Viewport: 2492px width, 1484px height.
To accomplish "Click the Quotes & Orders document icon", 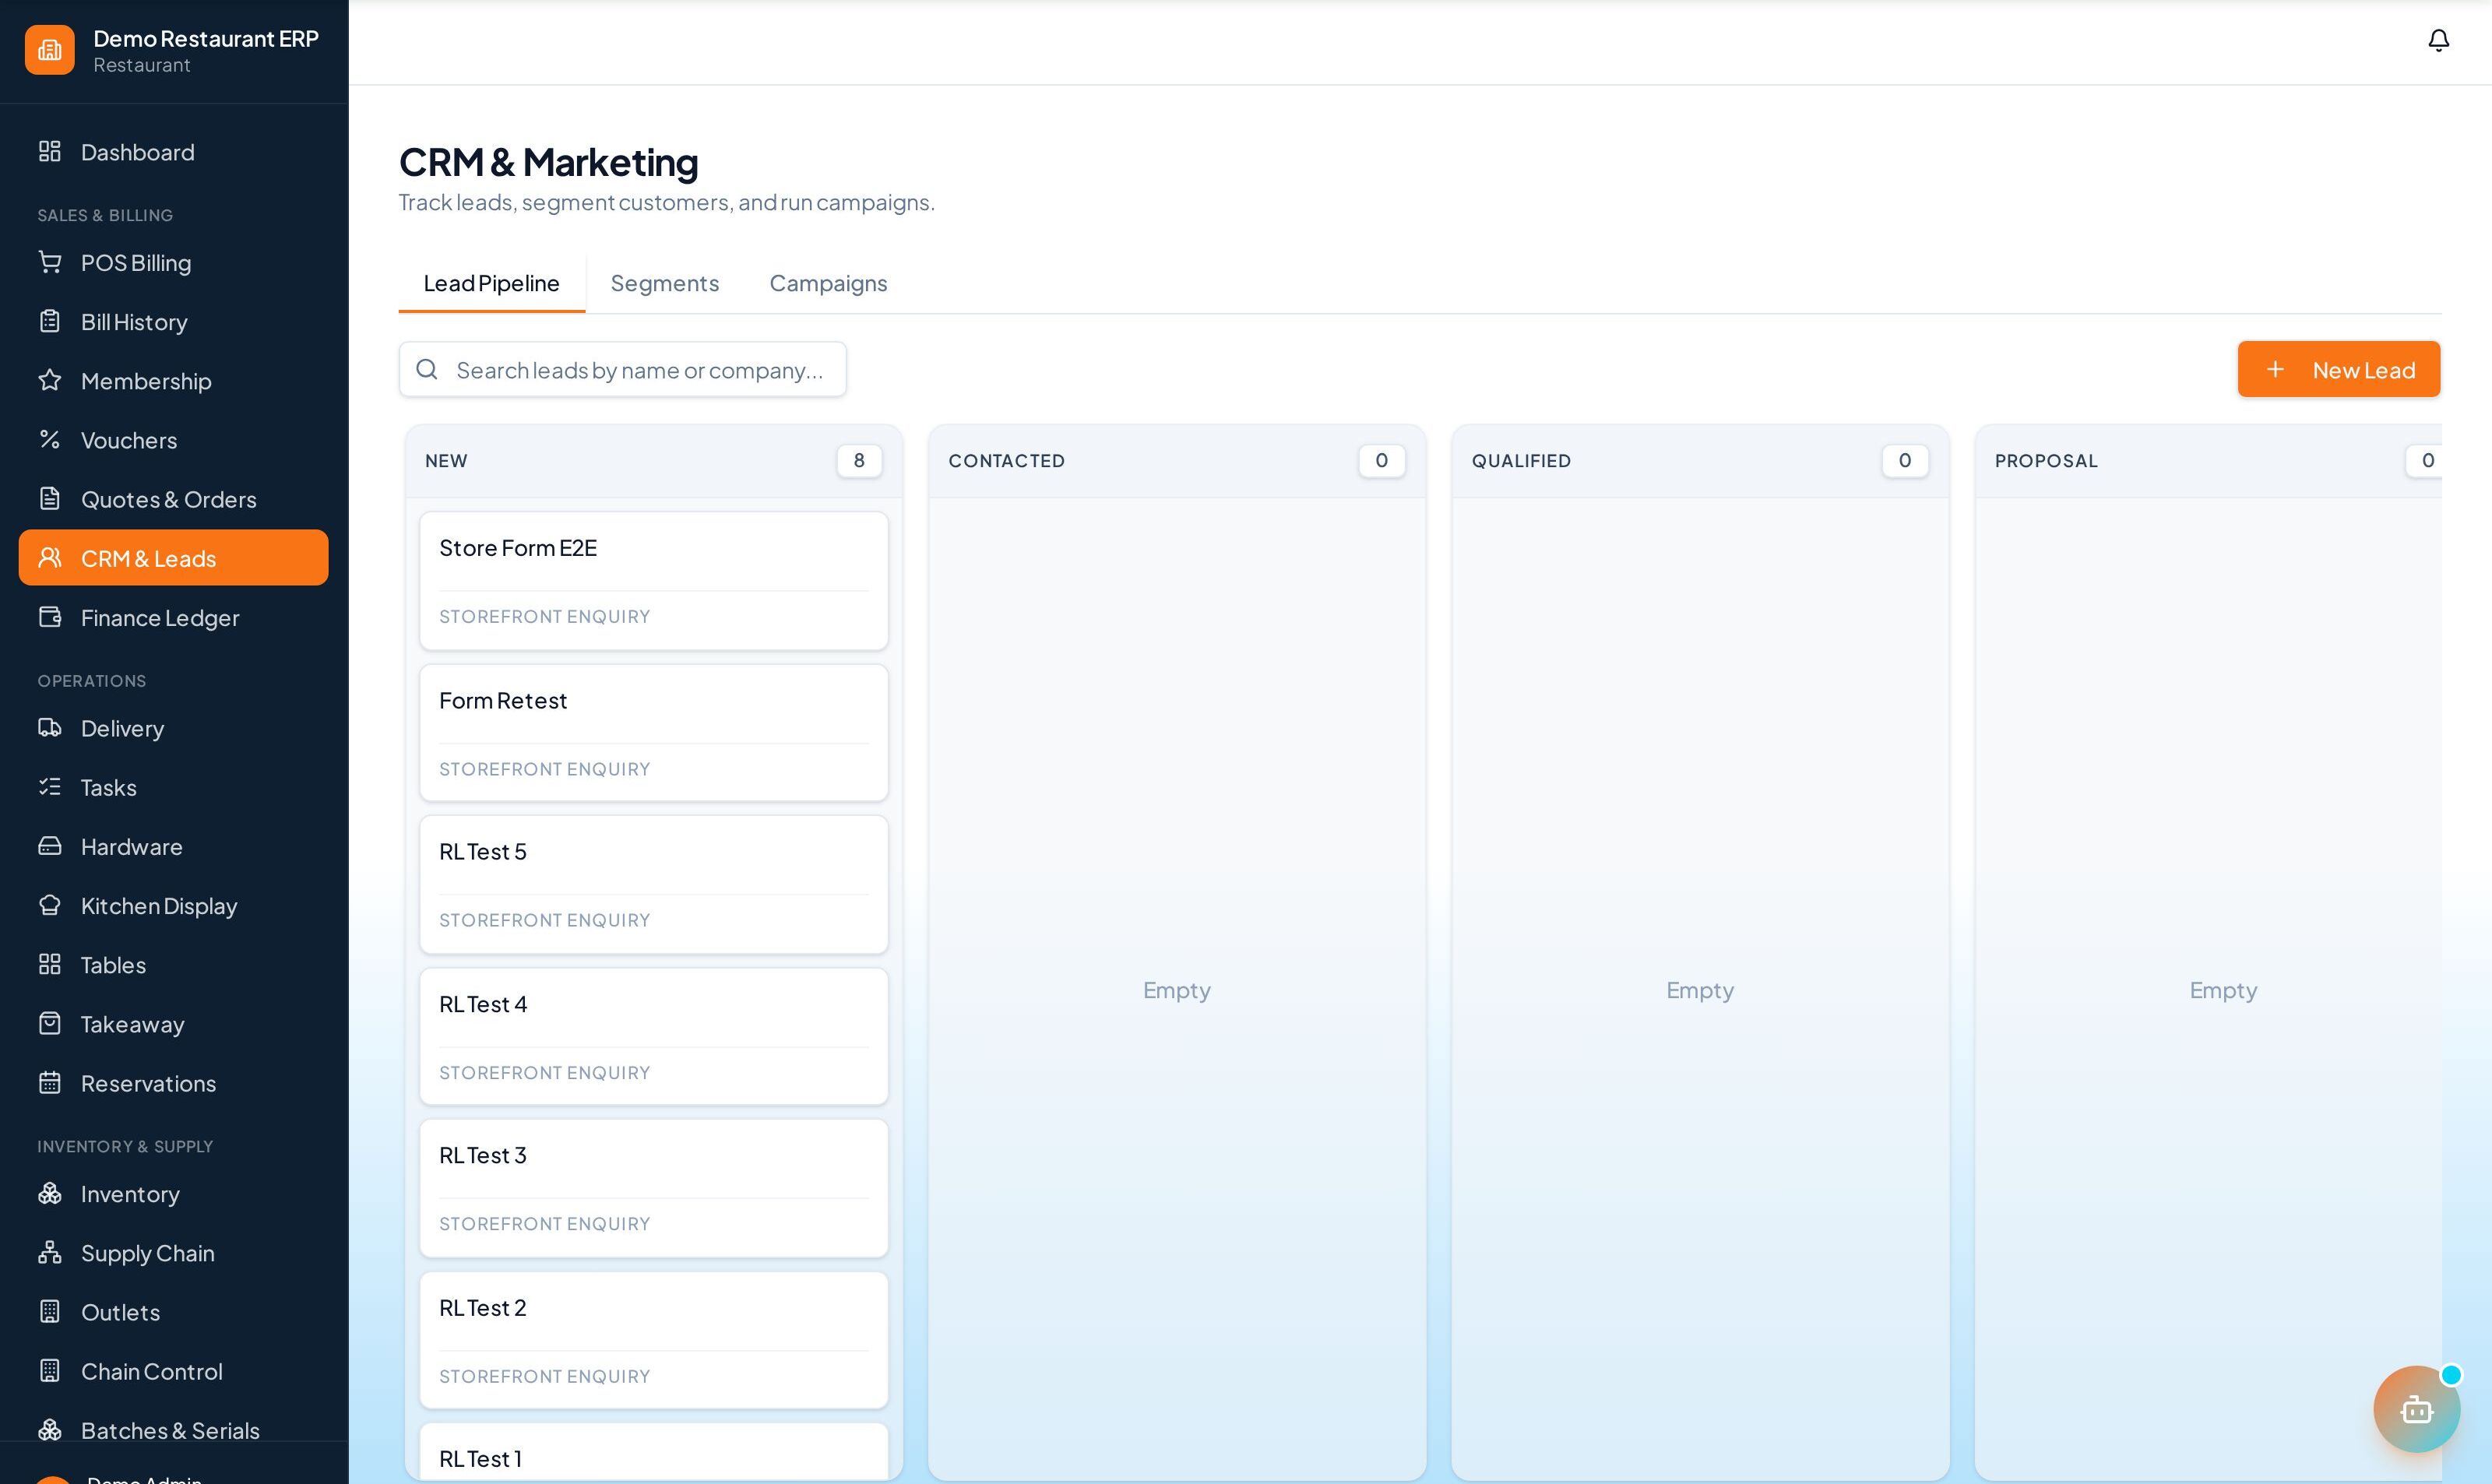I will tap(50, 498).
